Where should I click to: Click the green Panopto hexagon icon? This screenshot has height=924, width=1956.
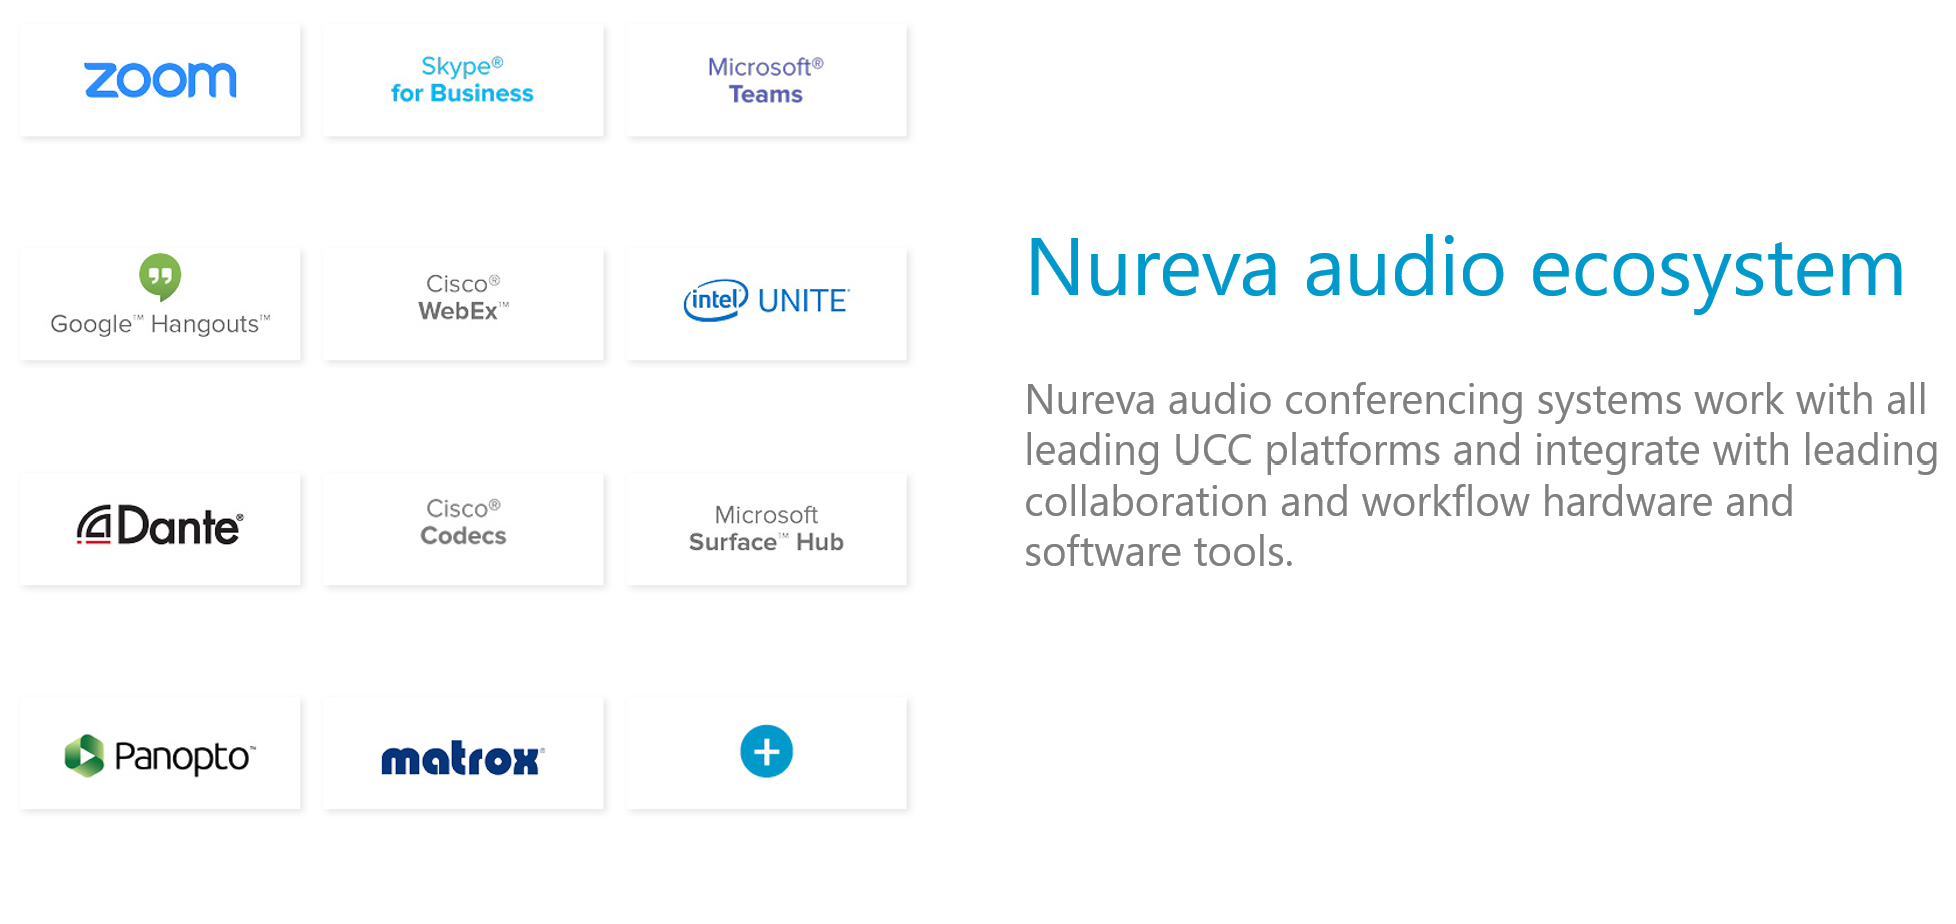click(x=85, y=756)
